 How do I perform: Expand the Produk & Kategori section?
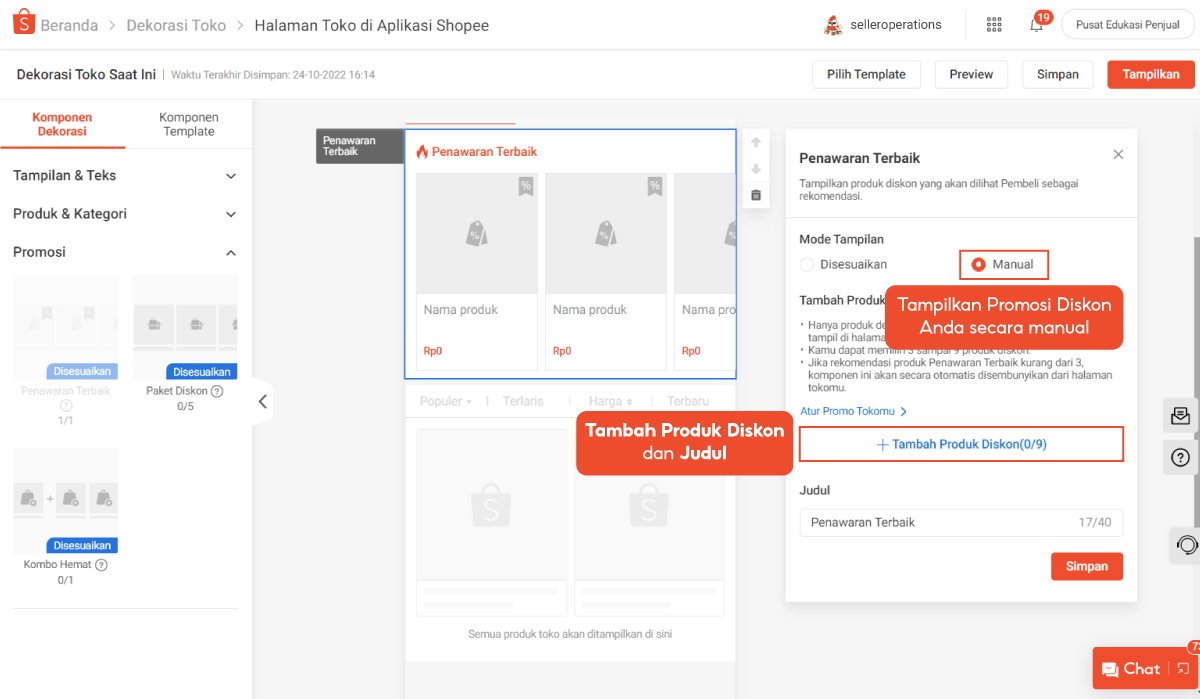125,214
